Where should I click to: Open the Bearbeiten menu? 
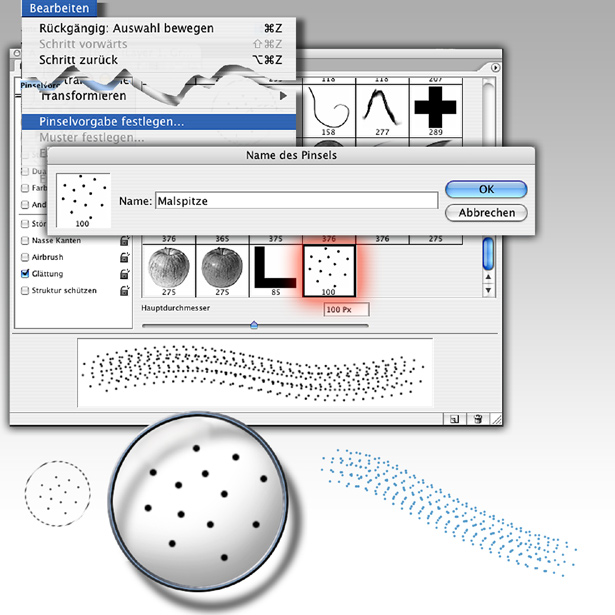click(x=59, y=8)
